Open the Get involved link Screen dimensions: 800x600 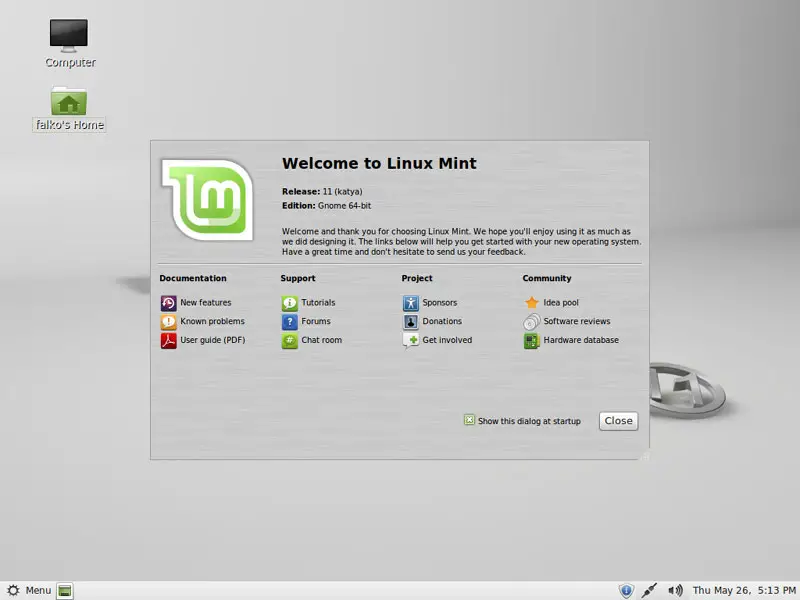(447, 340)
